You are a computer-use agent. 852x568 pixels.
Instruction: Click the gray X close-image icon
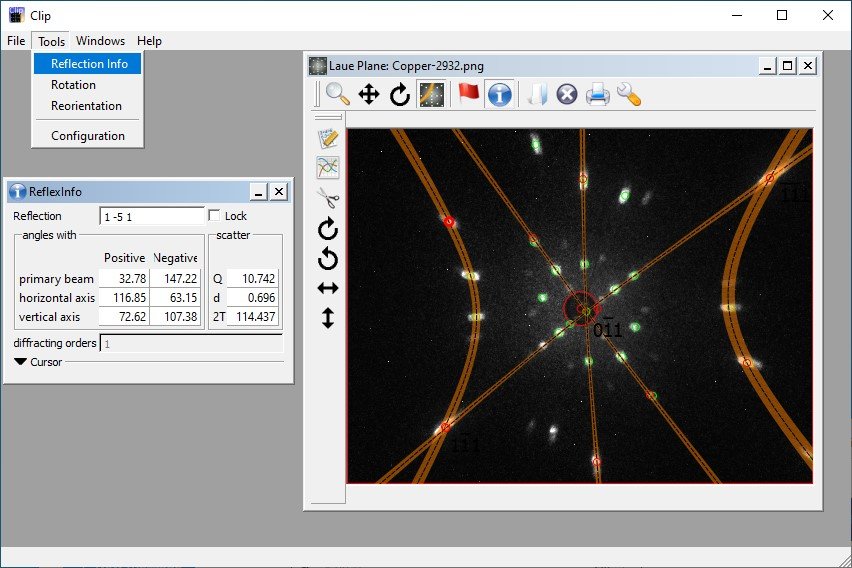(x=567, y=95)
